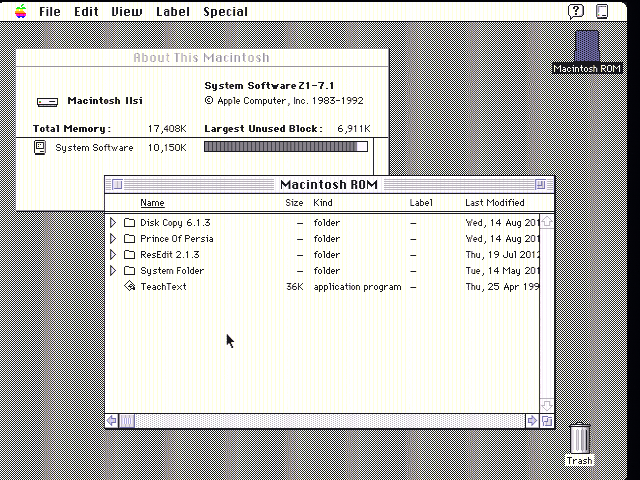
Task: Click the Total Memory 17,408K value
Action: click(167, 129)
